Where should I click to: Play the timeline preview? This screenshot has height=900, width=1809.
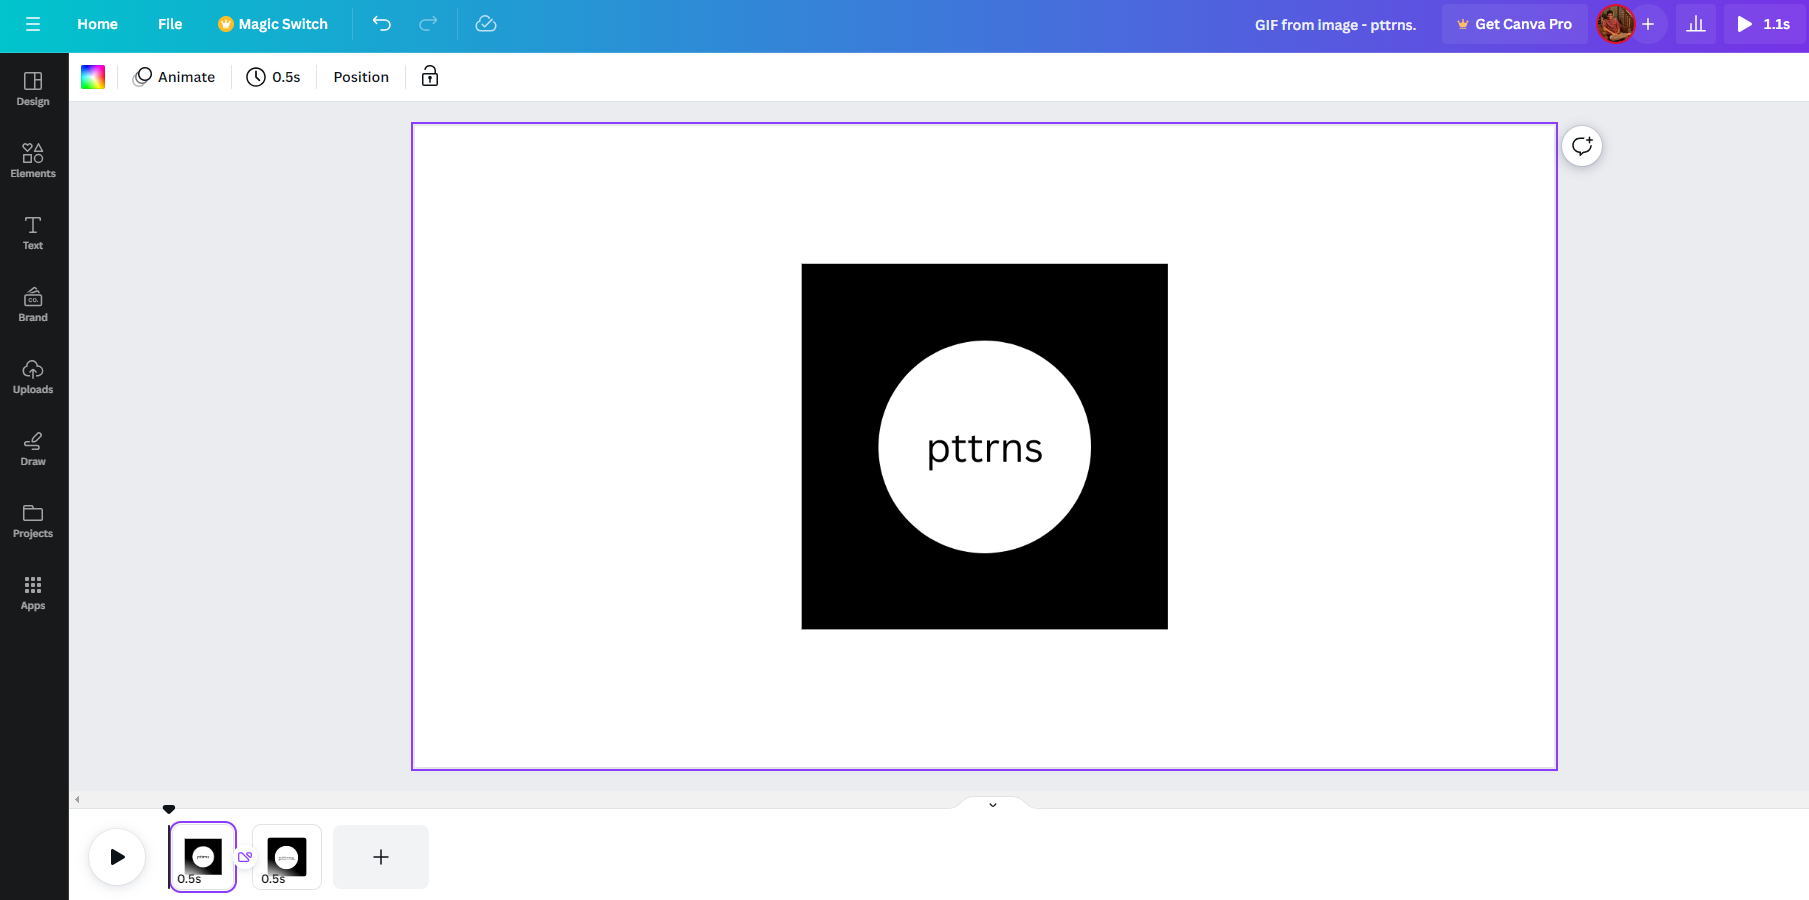[x=117, y=857]
